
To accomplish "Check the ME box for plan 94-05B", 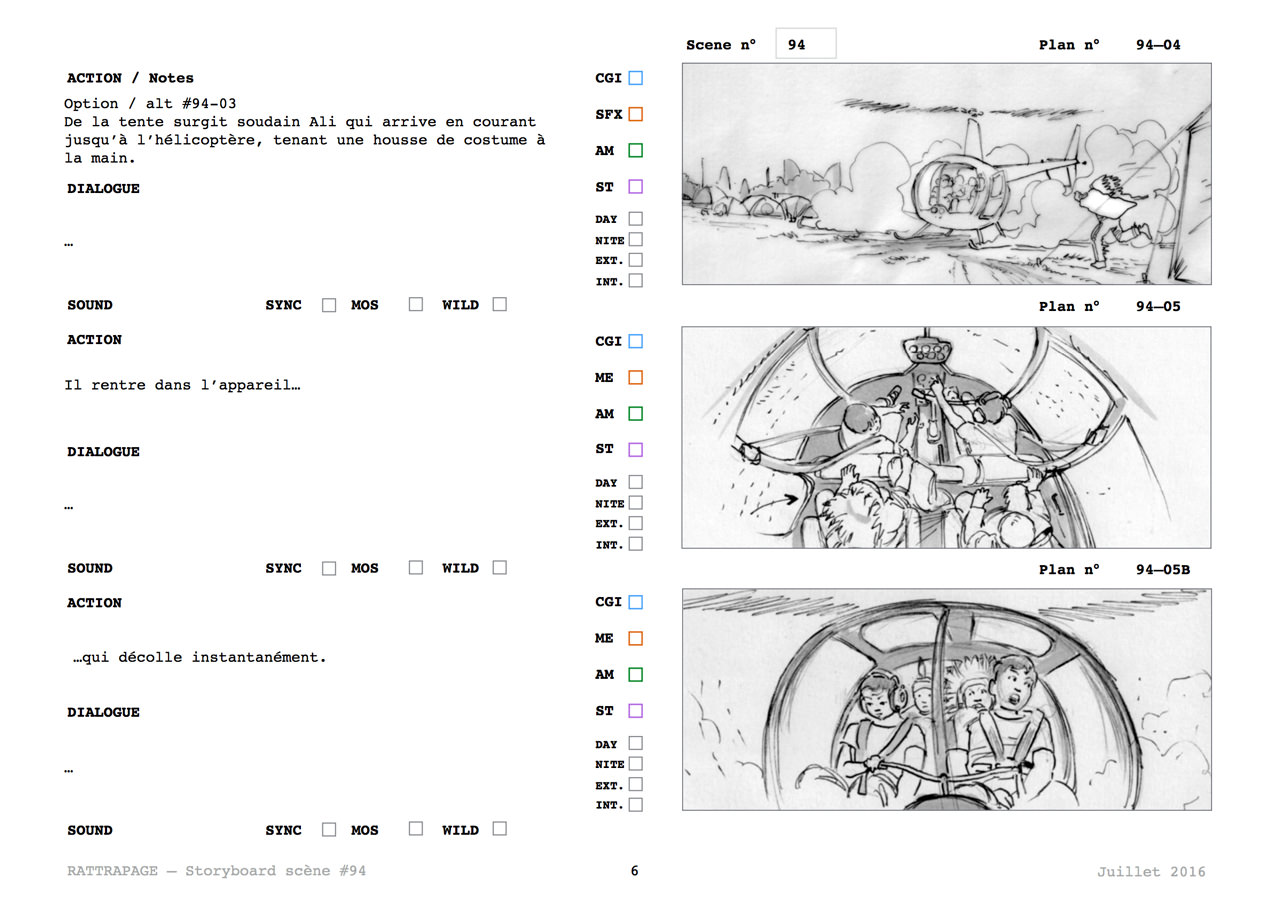I will pos(635,639).
